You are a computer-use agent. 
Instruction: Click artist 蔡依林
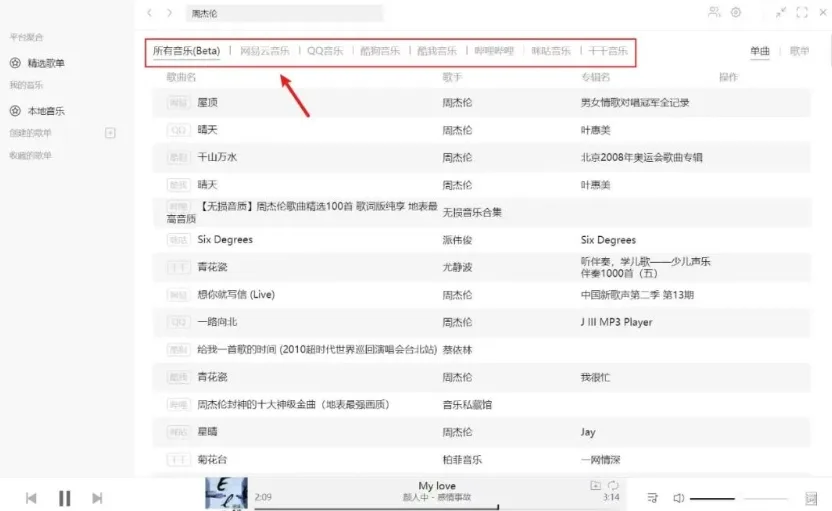pos(457,350)
